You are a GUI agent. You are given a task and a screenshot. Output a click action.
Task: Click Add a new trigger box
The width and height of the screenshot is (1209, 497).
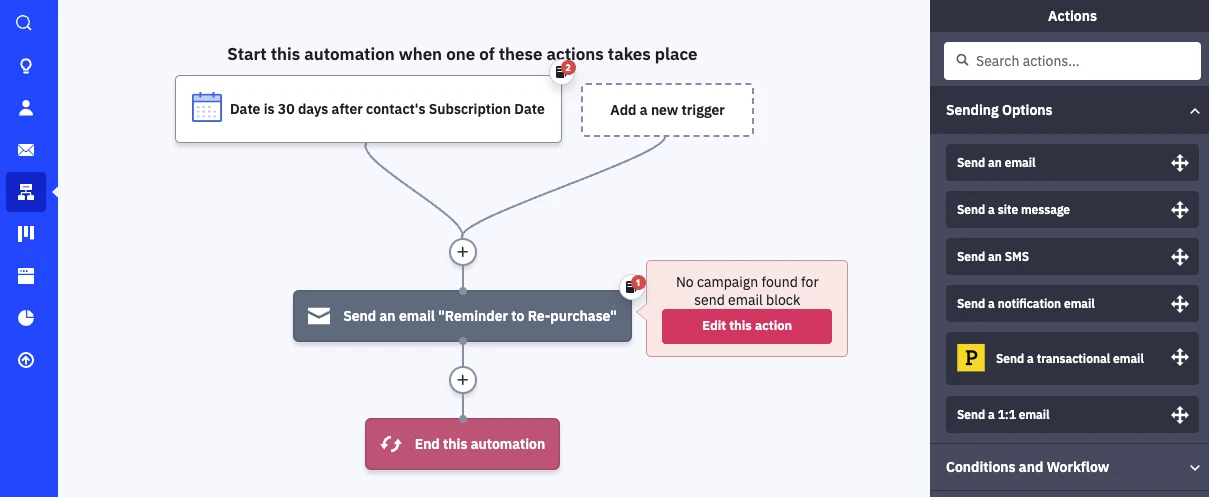pos(667,110)
